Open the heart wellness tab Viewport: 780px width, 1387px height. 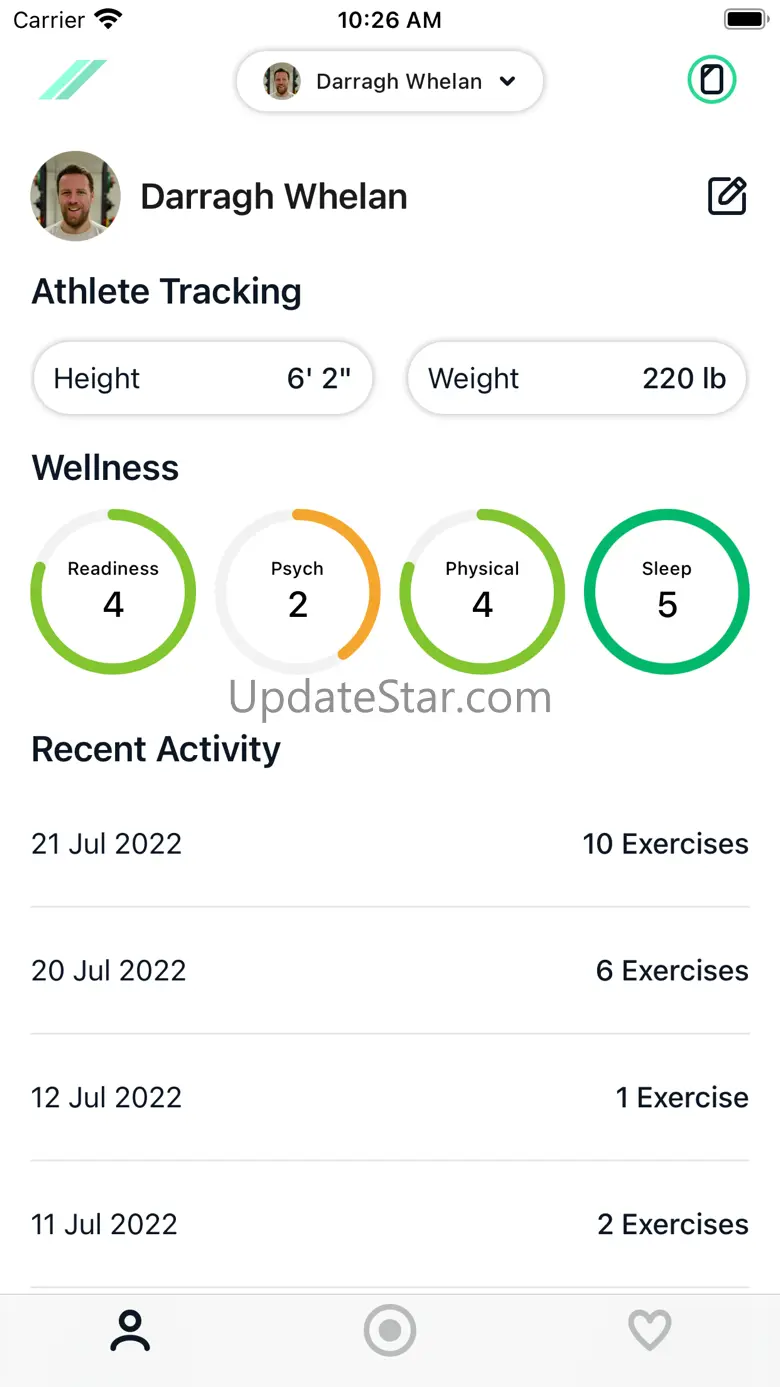649,1331
